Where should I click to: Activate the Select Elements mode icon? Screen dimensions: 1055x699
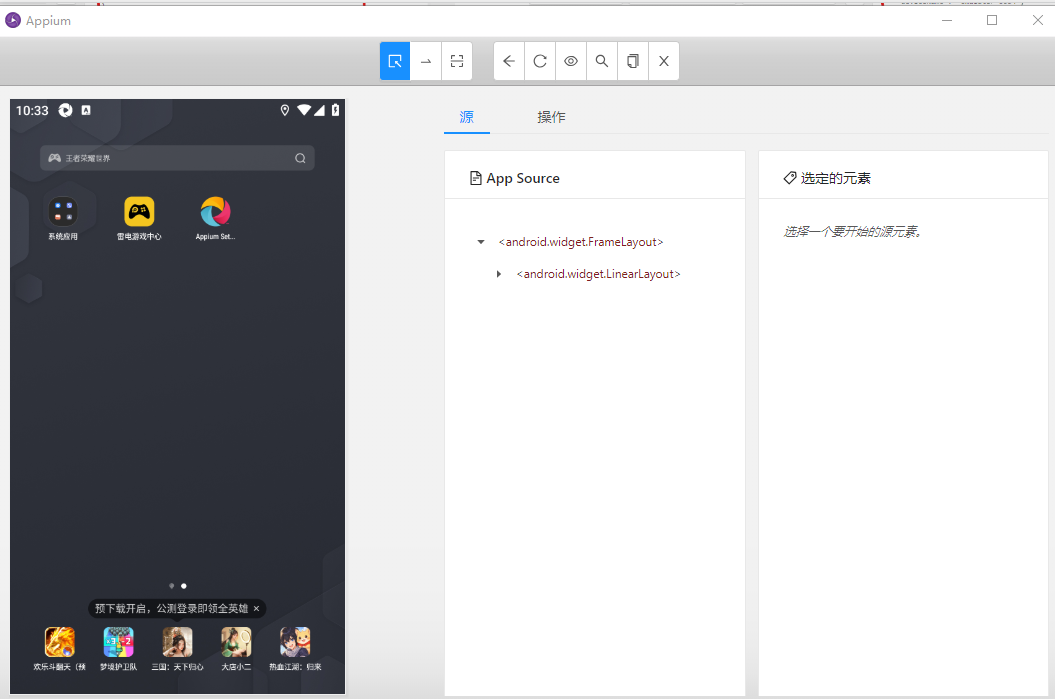[x=395, y=61]
